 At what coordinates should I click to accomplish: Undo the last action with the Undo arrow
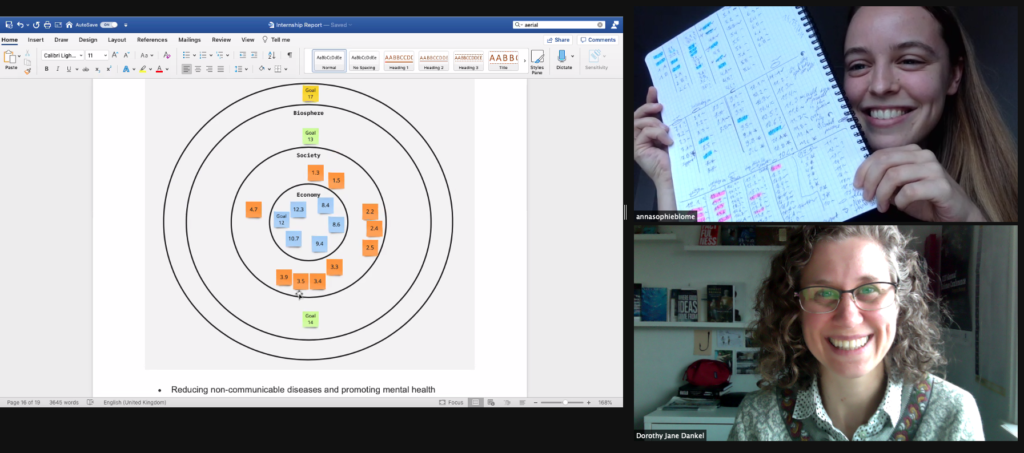[20, 25]
